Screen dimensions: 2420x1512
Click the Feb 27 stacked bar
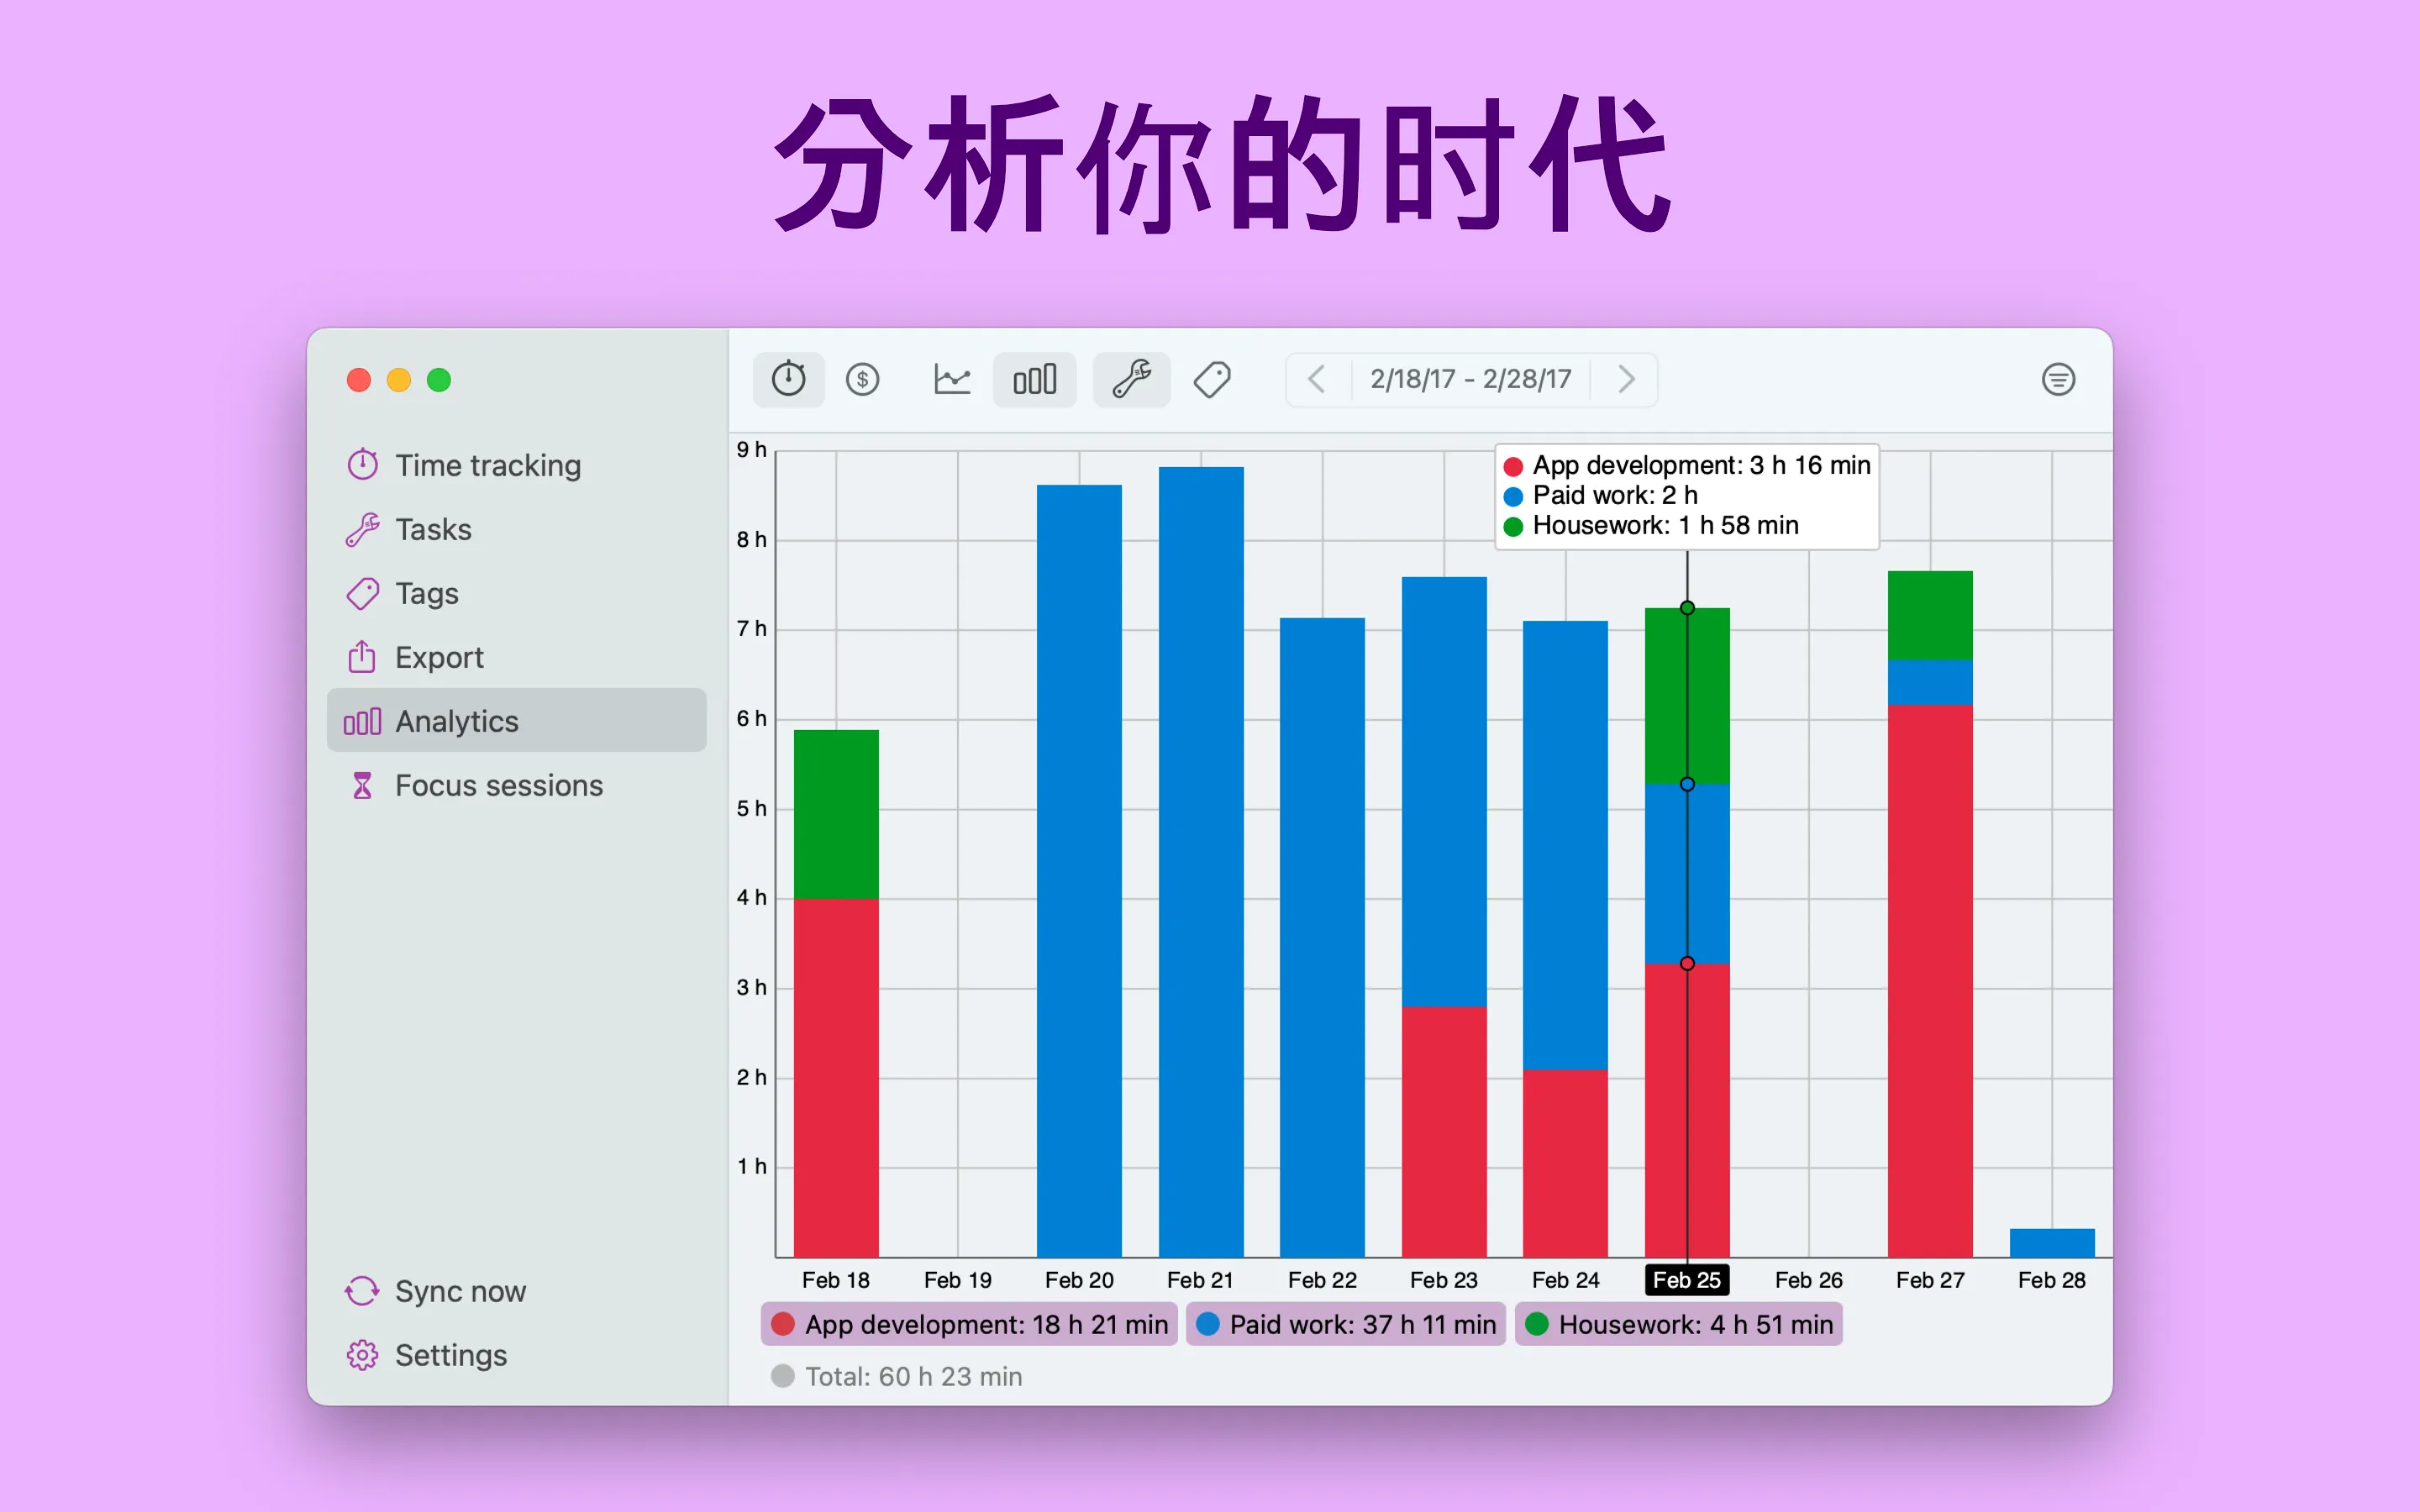click(x=1930, y=914)
